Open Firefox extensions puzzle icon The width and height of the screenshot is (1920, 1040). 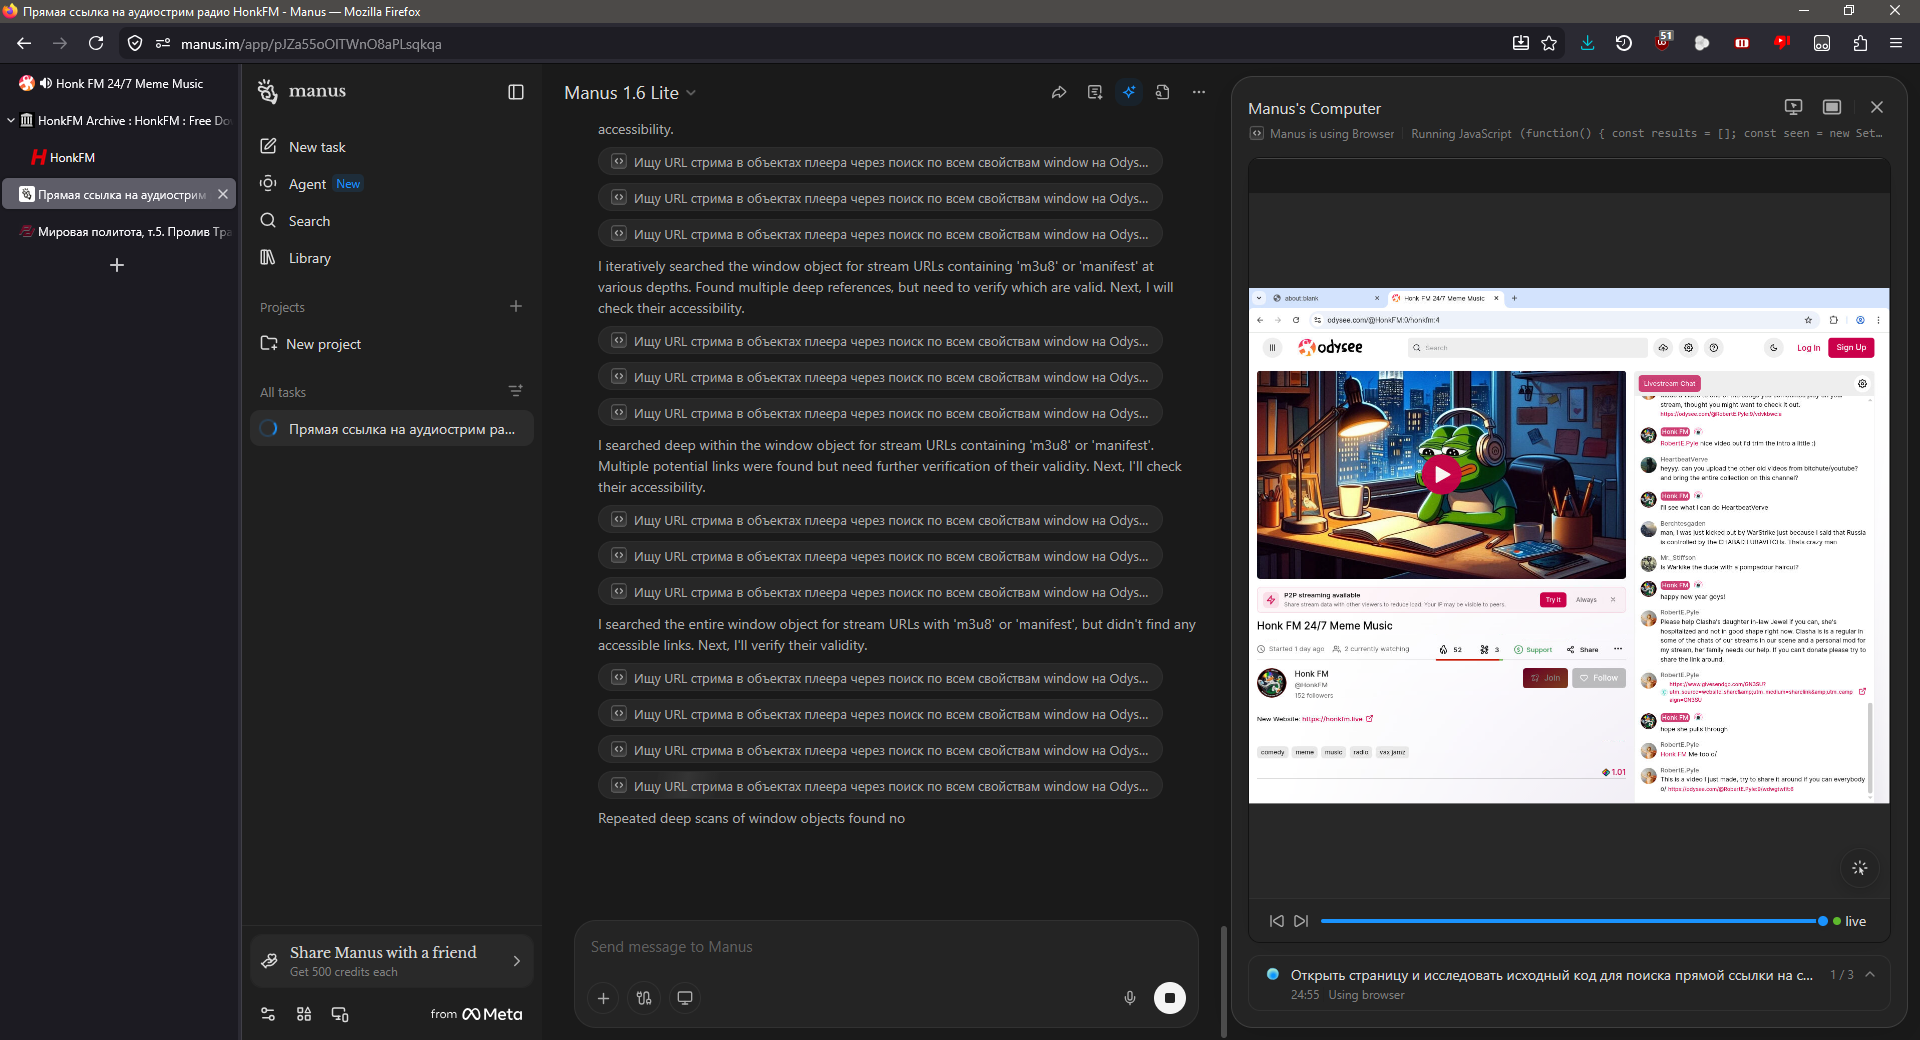tap(1860, 43)
